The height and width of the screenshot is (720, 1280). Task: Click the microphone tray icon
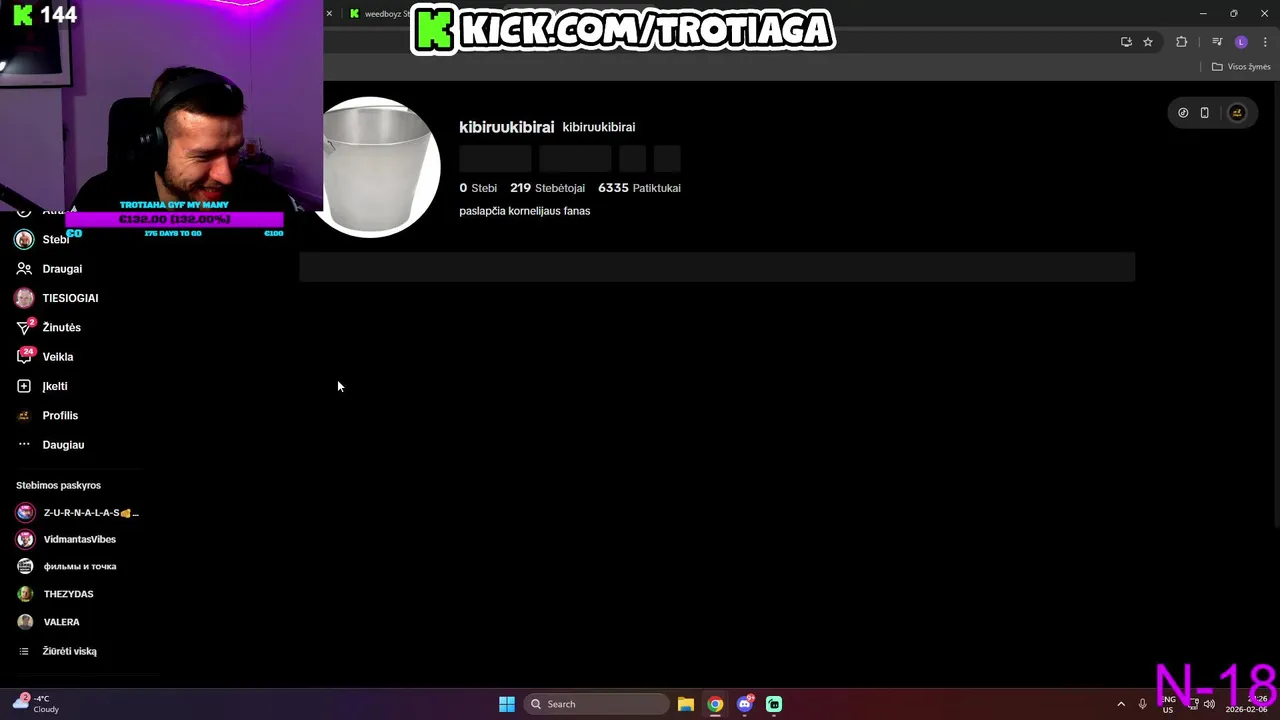click(1143, 704)
